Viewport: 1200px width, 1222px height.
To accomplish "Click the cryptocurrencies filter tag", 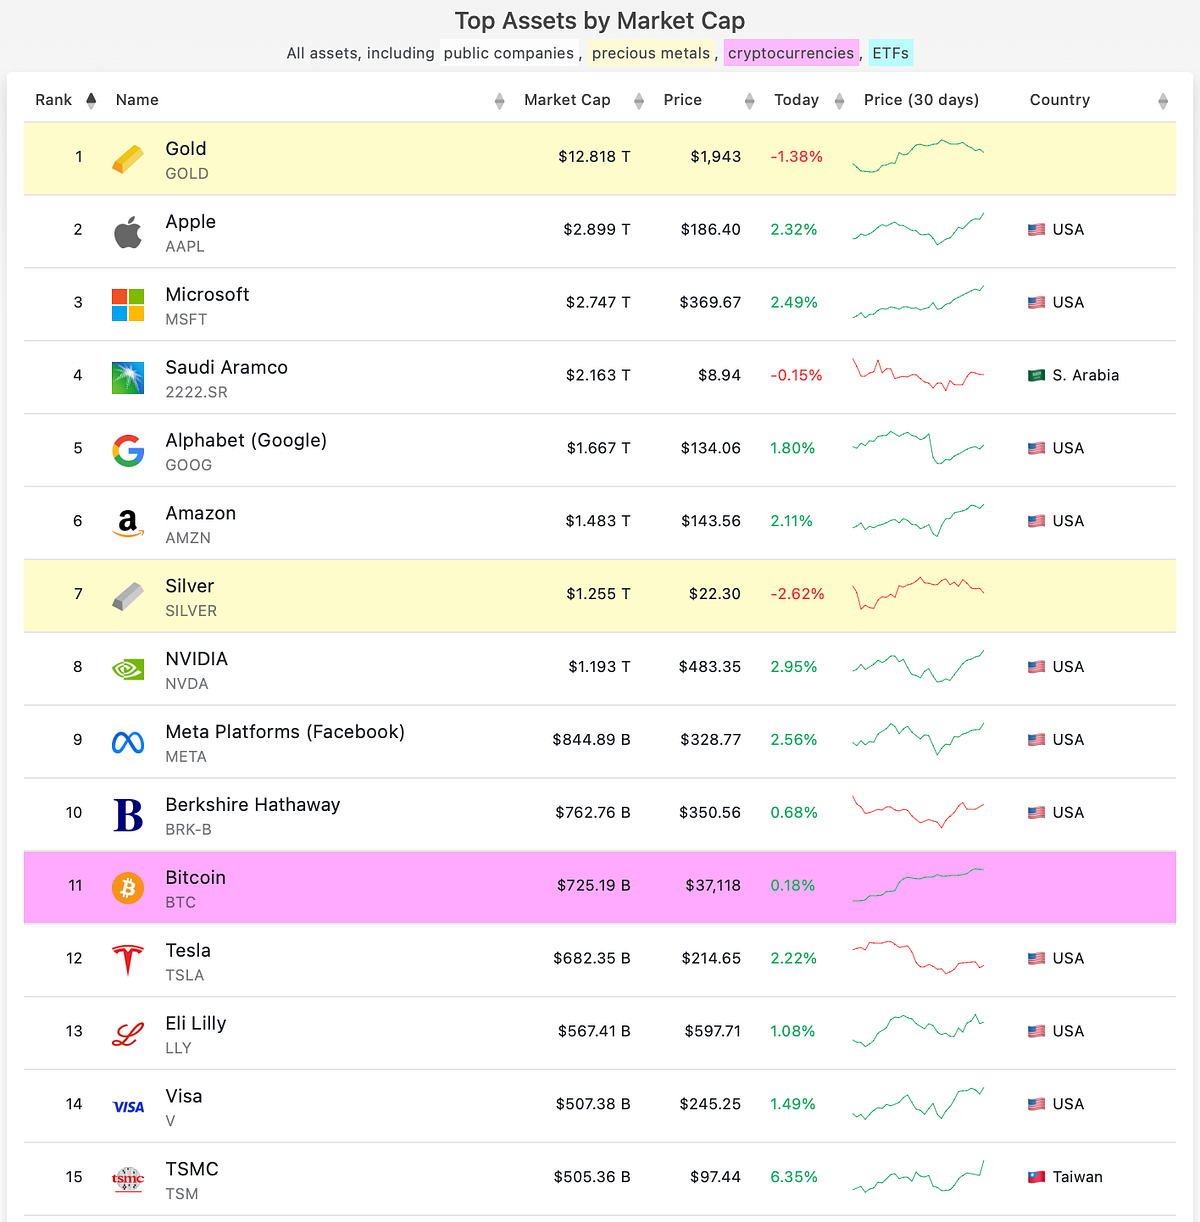I will pyautogui.click(x=791, y=53).
